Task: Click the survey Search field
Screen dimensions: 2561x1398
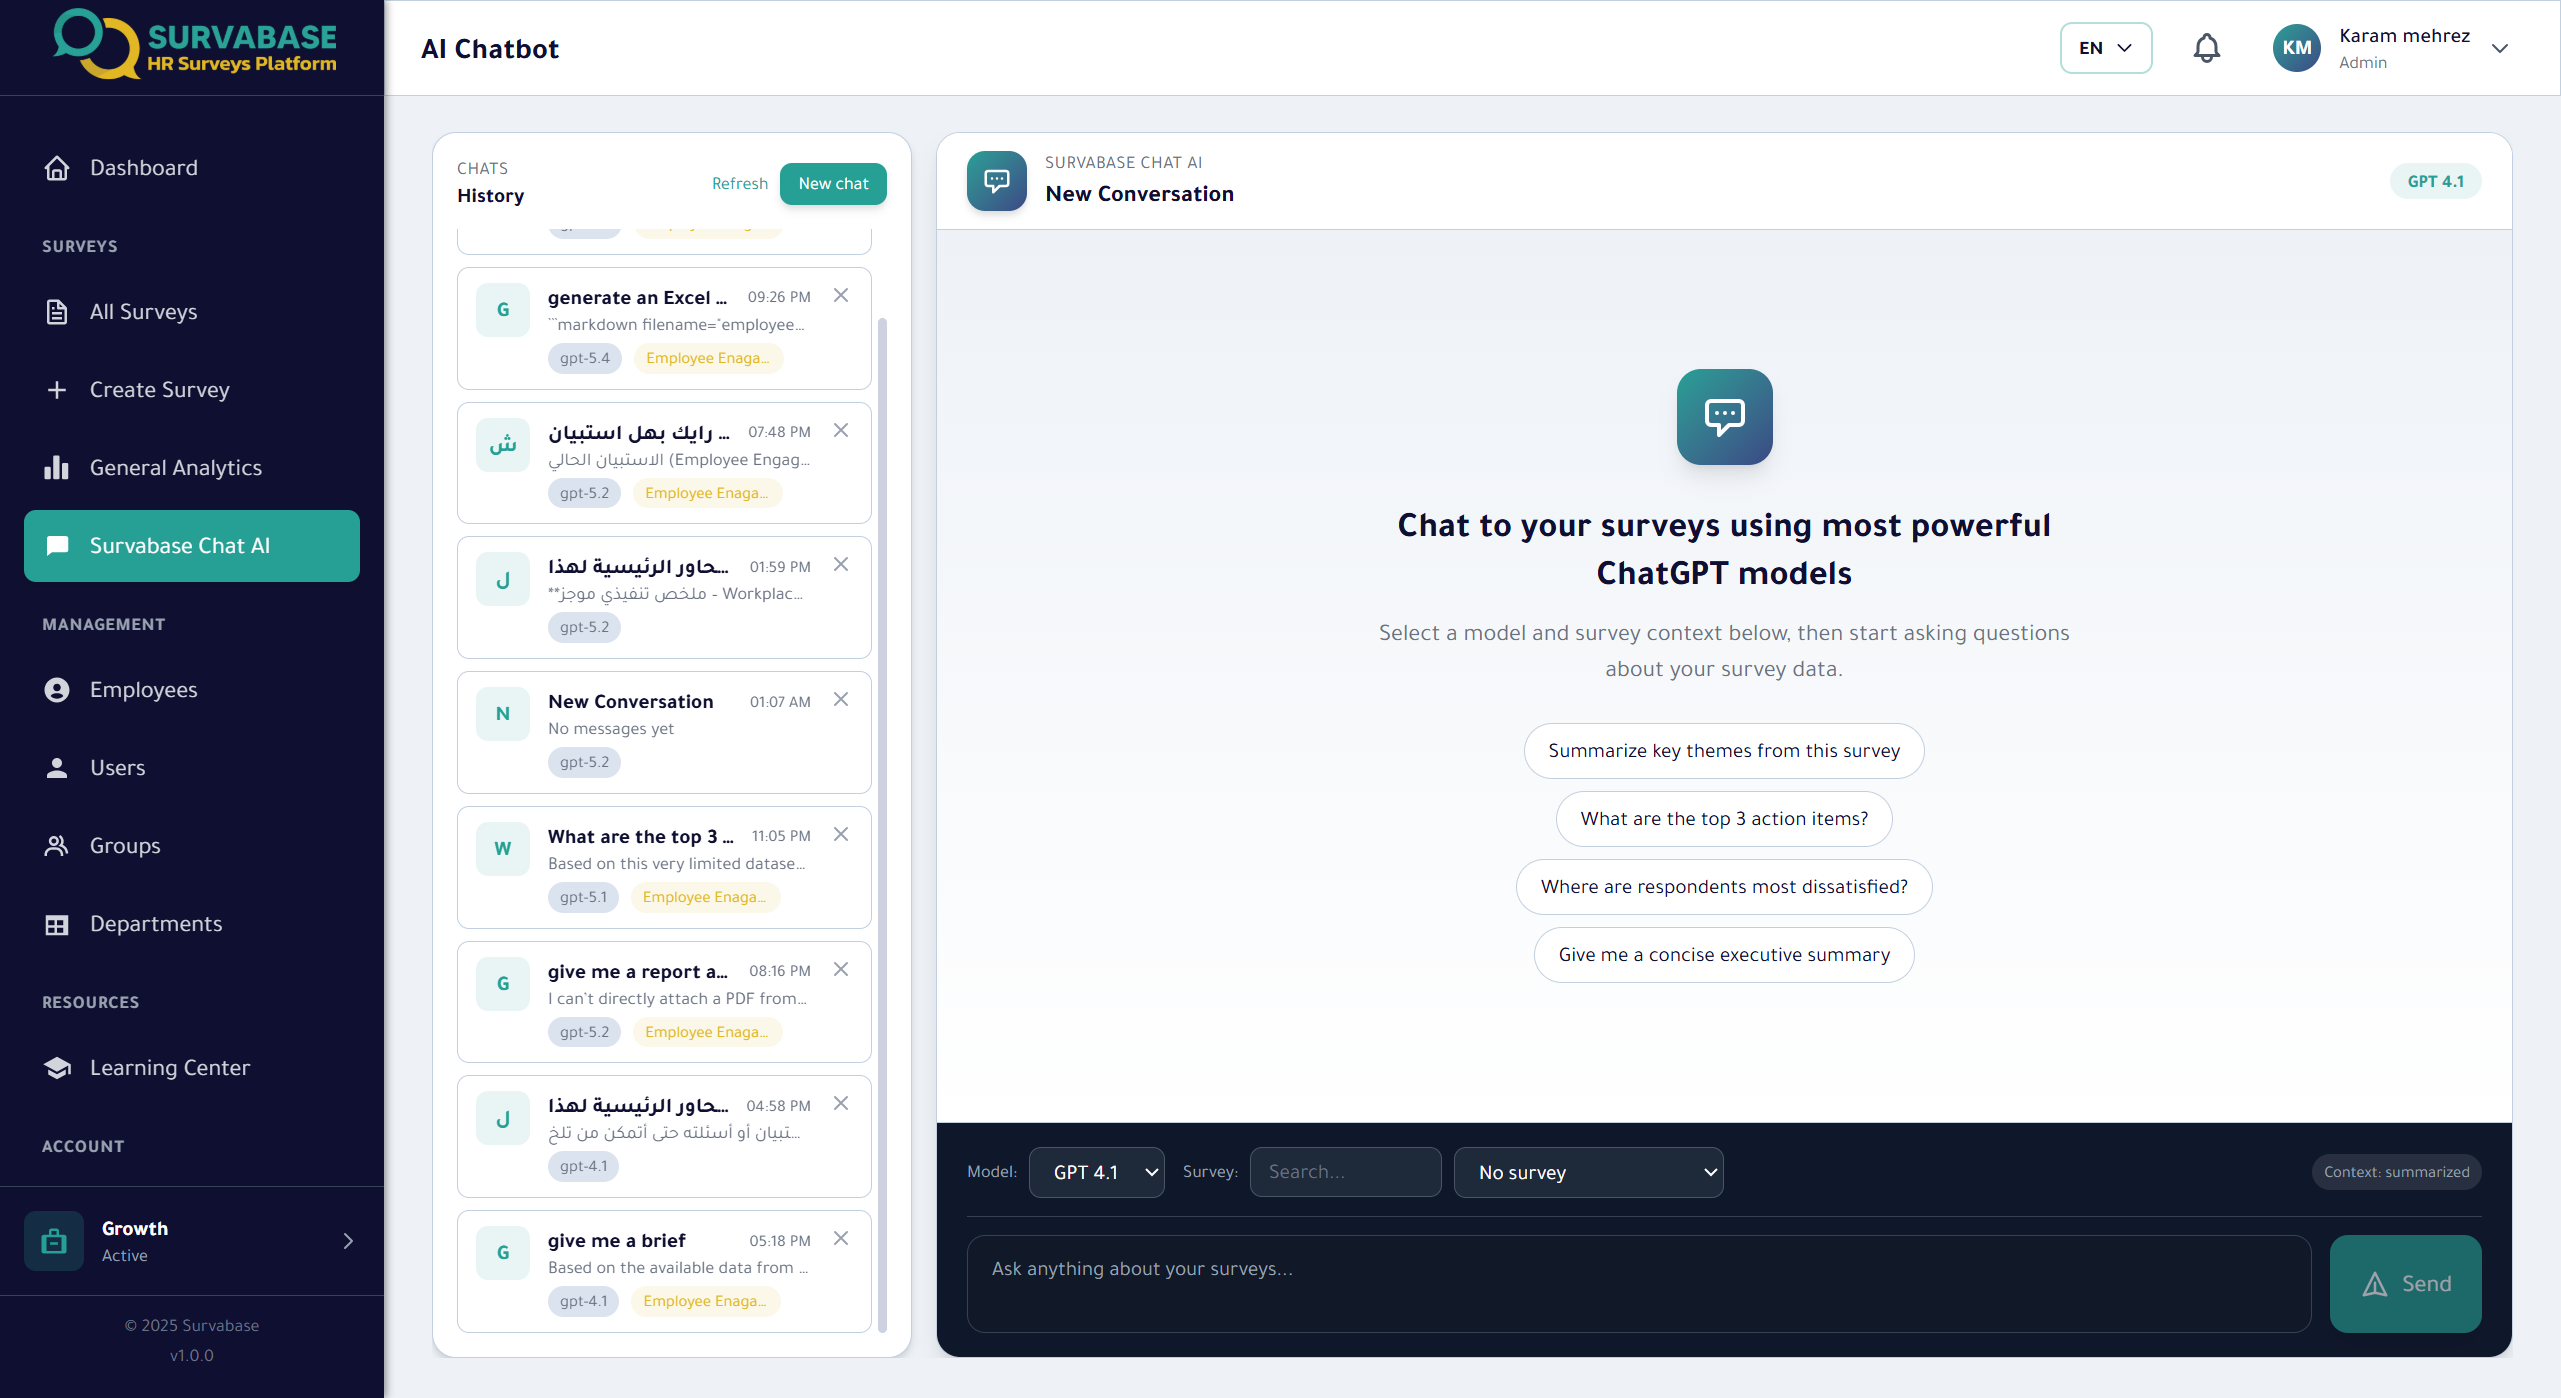Action: pyautogui.click(x=1345, y=1172)
